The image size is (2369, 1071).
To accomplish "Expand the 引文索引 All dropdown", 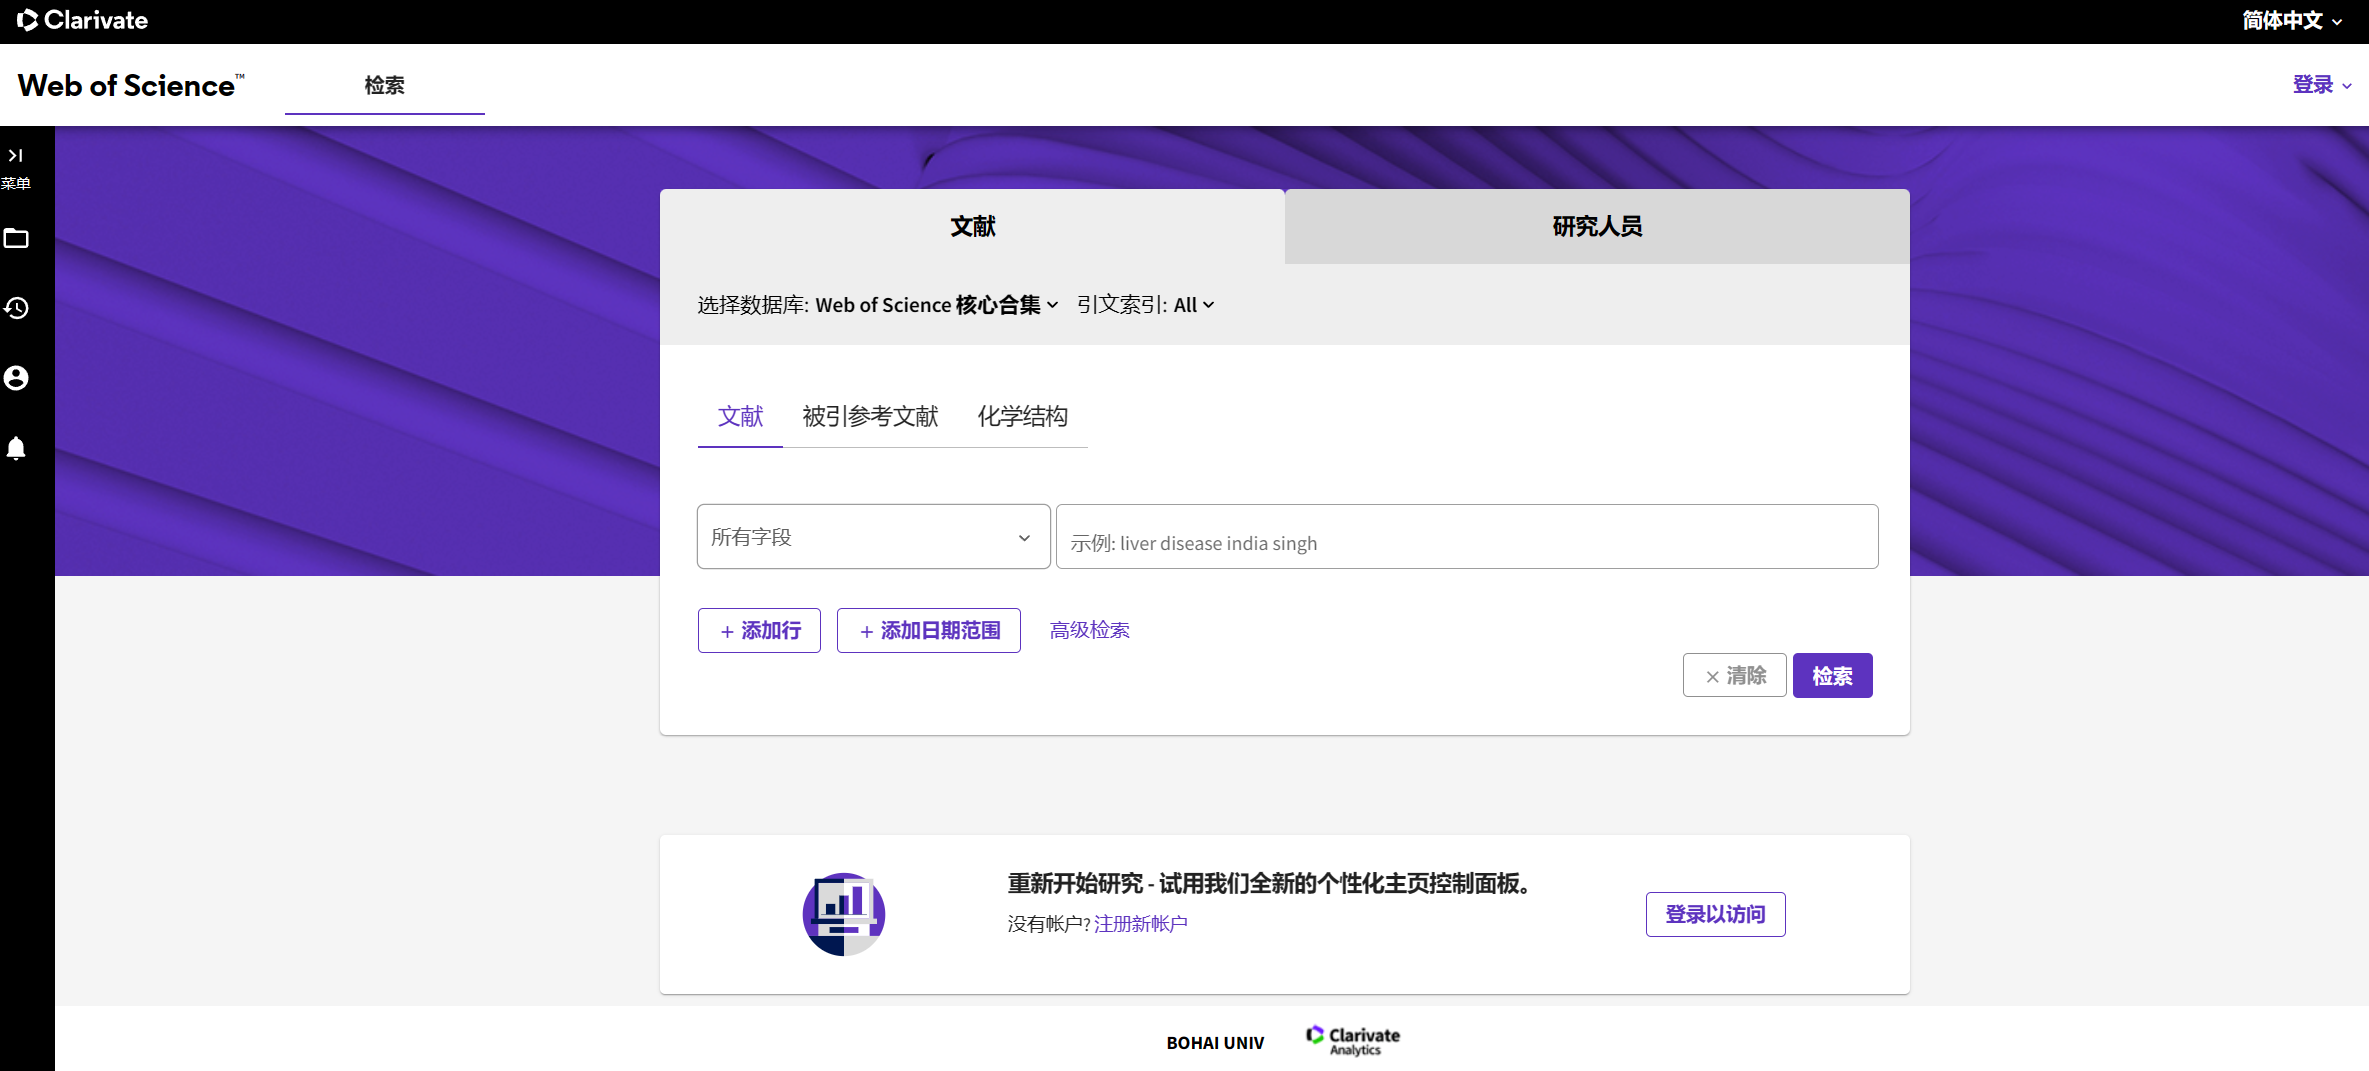I will [x=1194, y=305].
